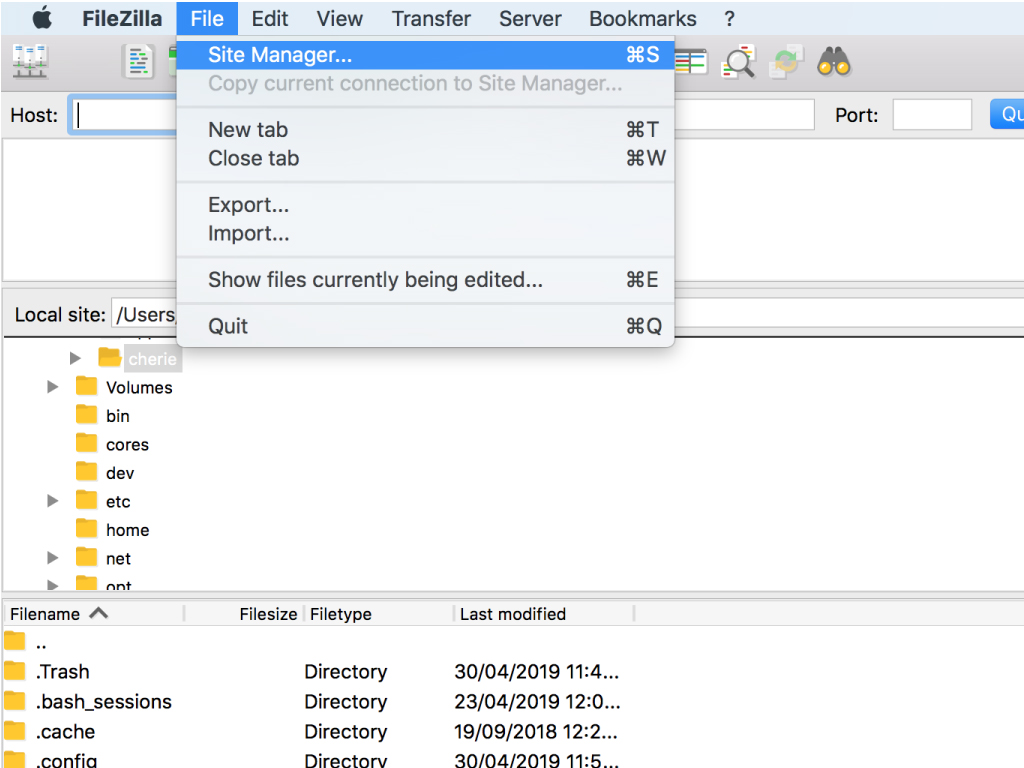Click the Volumes folder icon
The image size is (1024, 768).
86,387
